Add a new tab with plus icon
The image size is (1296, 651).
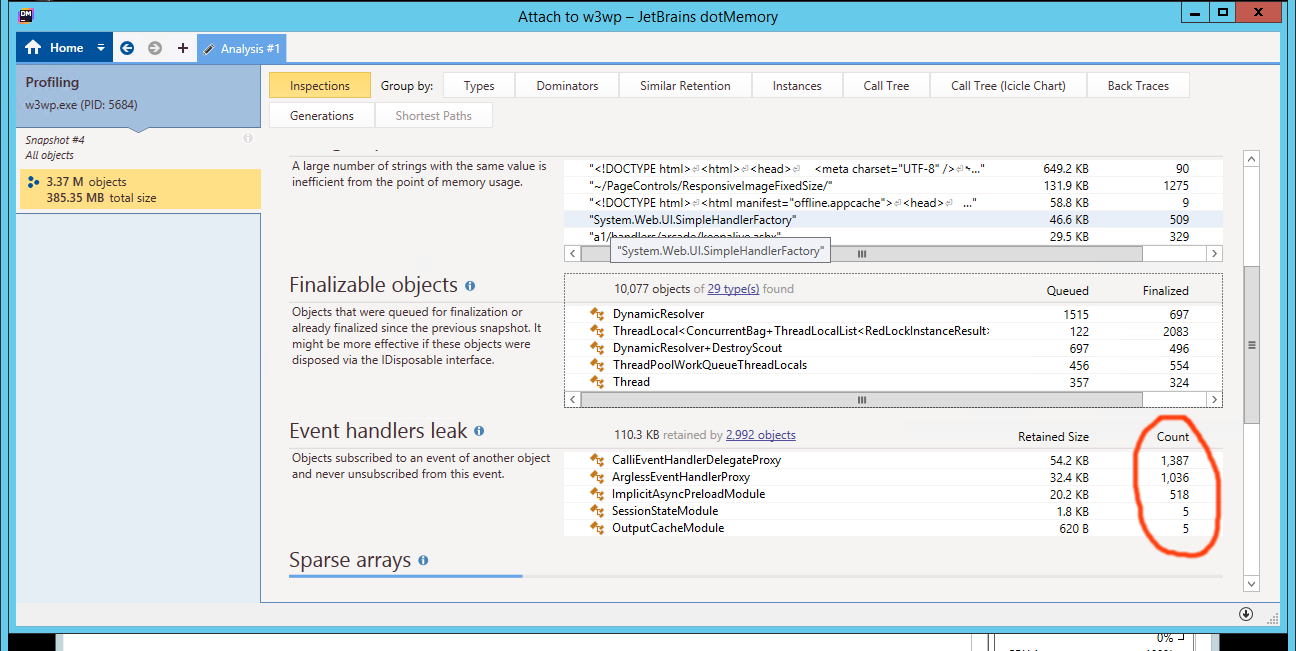(182, 48)
